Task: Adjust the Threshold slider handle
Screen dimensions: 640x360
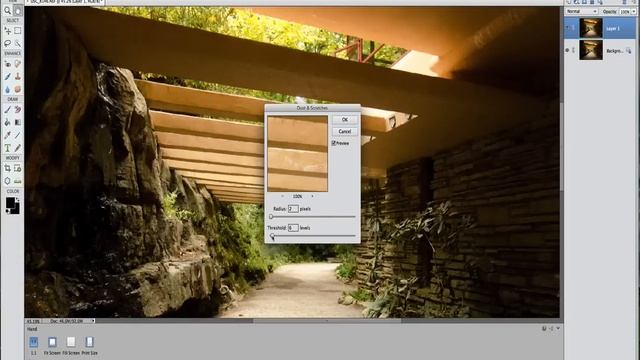Action: click(x=272, y=236)
